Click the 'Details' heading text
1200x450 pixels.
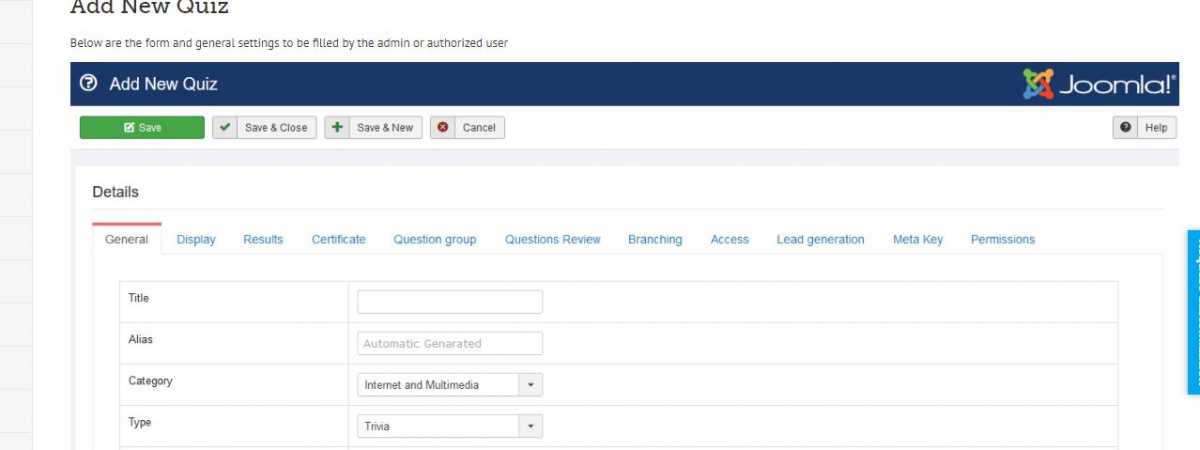pos(116,192)
